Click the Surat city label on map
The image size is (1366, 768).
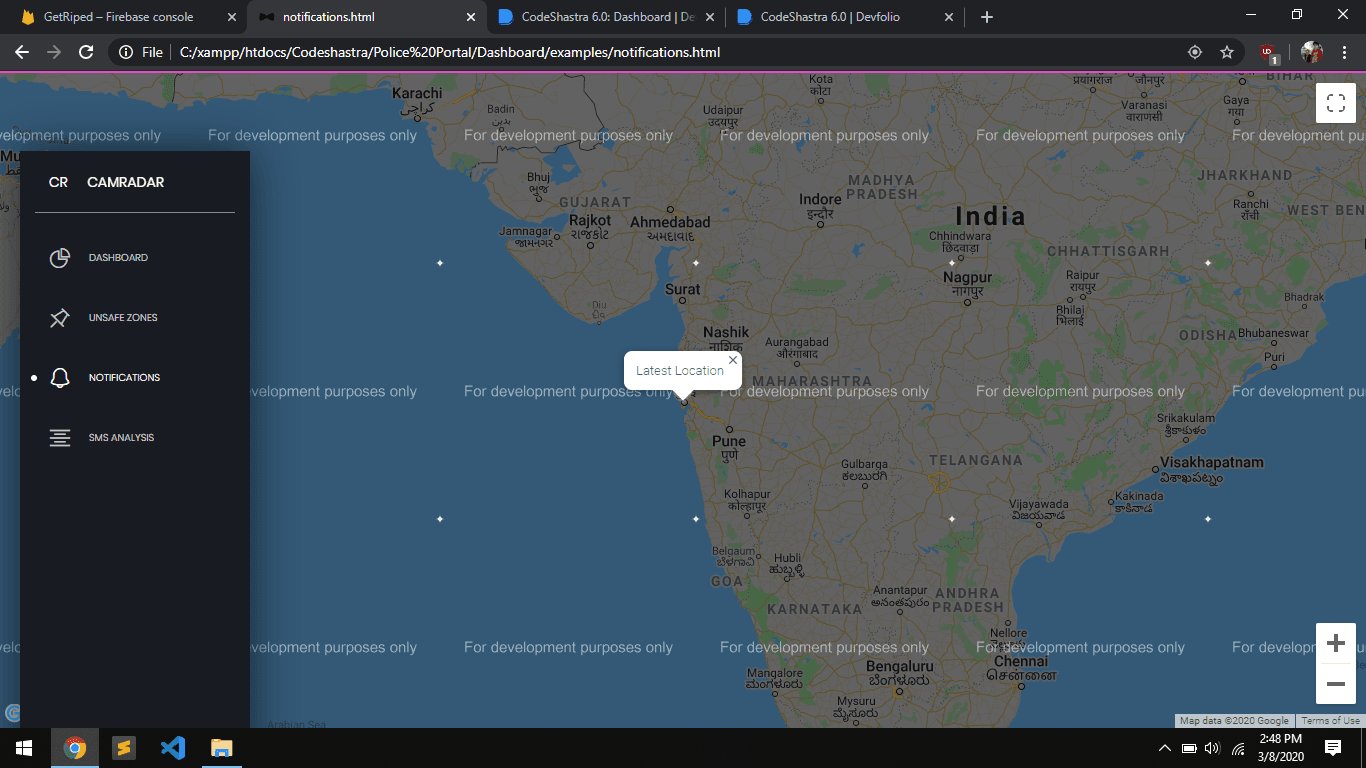pos(683,289)
